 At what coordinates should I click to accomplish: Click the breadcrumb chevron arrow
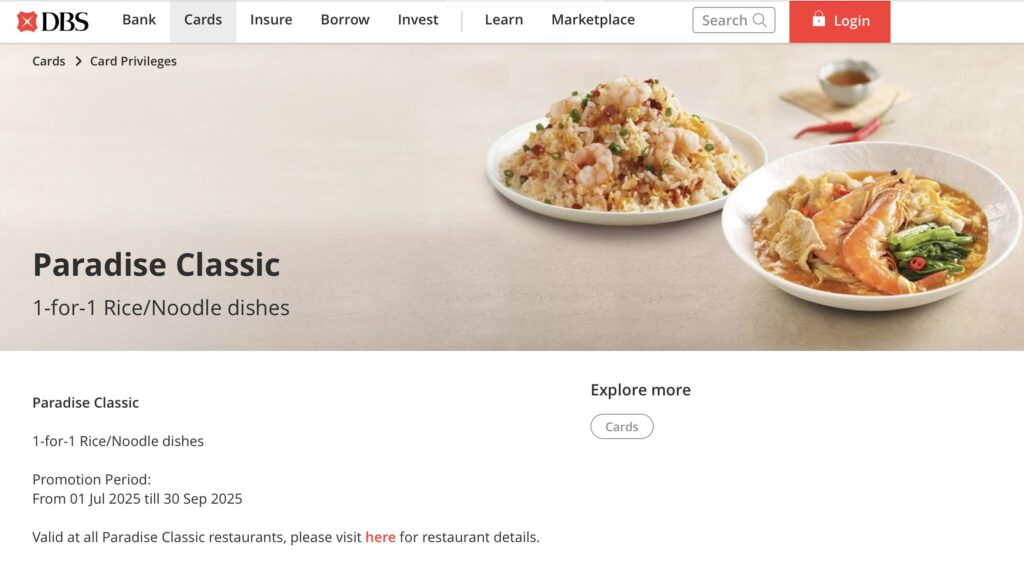click(x=78, y=61)
